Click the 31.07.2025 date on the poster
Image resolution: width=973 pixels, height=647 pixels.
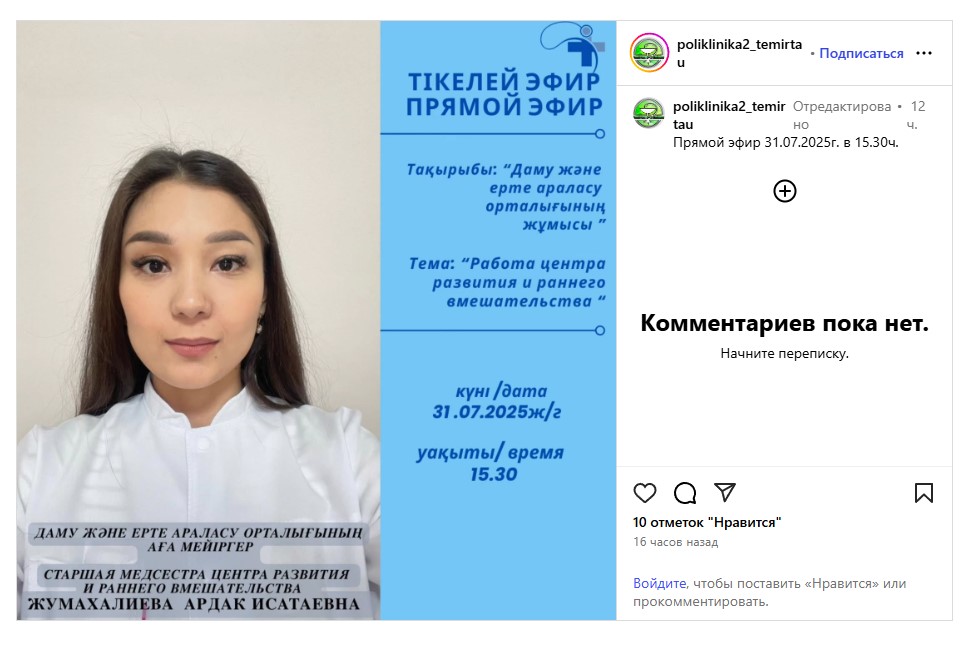(496, 412)
